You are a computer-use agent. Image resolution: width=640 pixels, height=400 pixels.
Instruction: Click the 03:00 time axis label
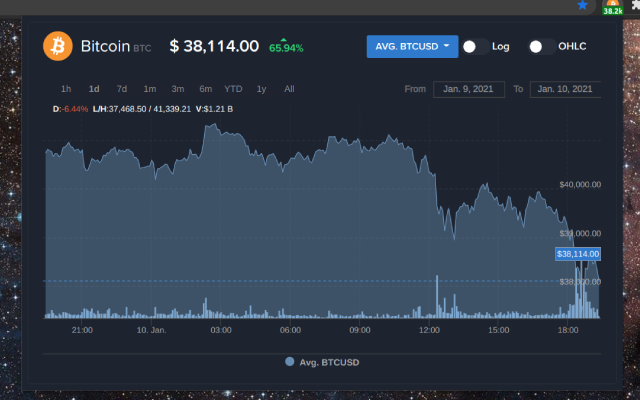(221, 330)
